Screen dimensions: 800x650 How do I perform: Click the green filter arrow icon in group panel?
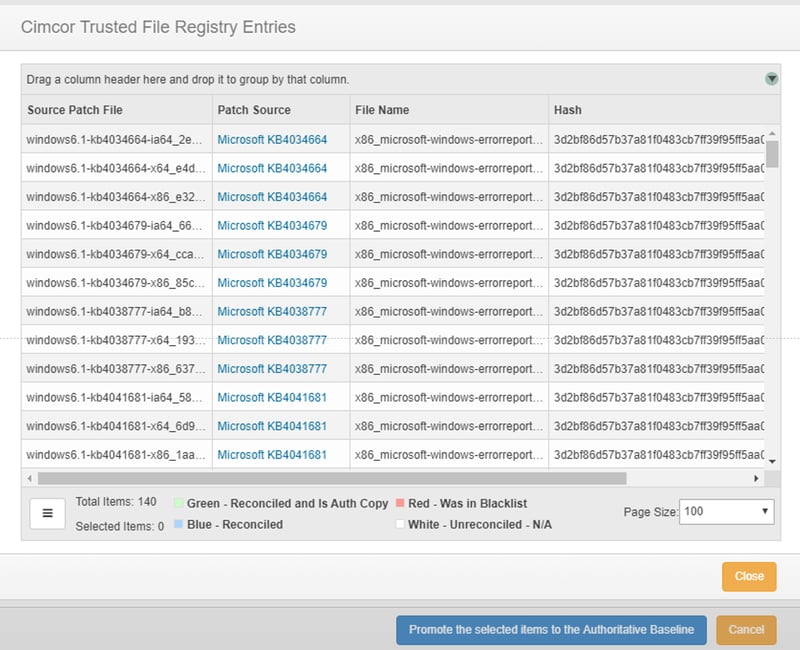(771, 79)
